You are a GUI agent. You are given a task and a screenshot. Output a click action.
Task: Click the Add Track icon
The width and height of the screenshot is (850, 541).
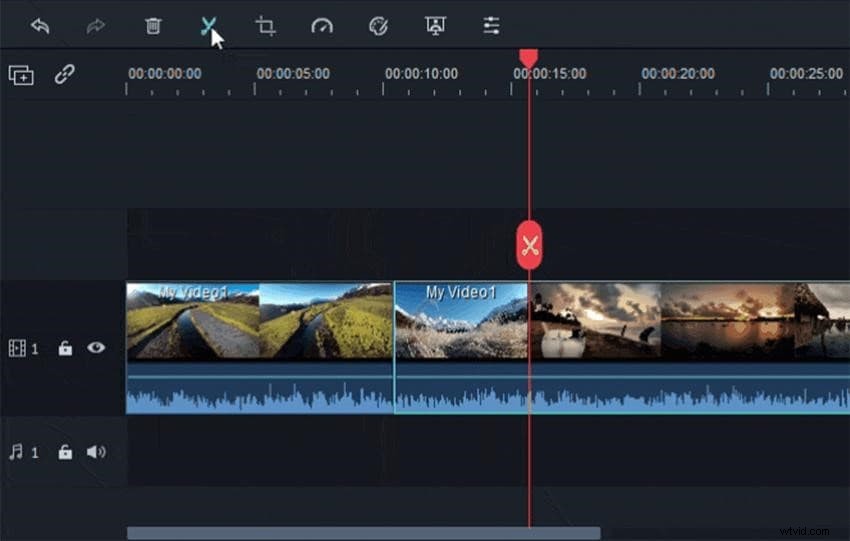click(x=21, y=75)
